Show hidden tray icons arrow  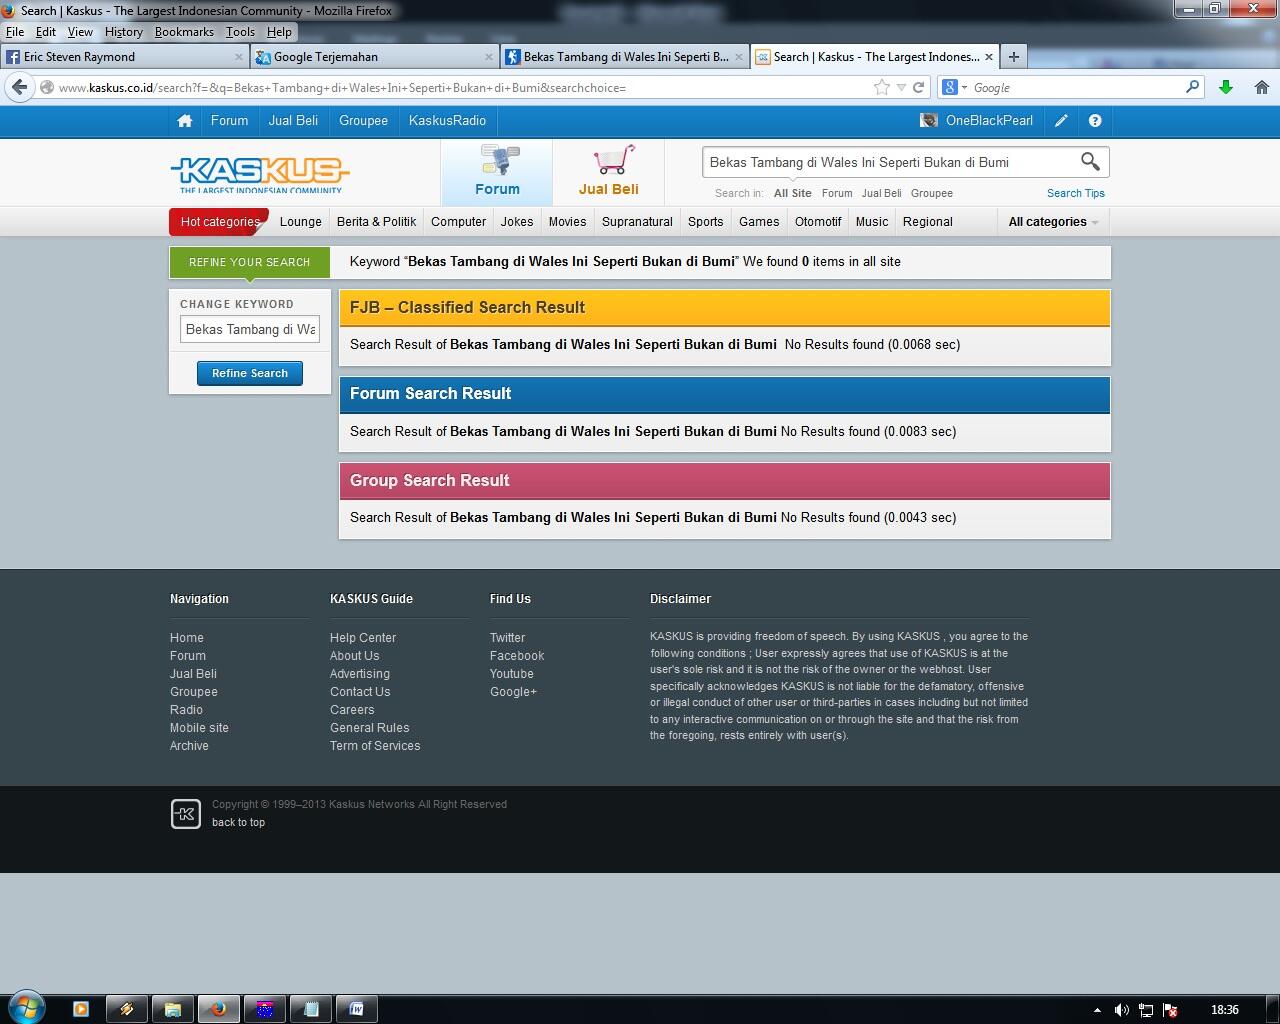click(1097, 1010)
